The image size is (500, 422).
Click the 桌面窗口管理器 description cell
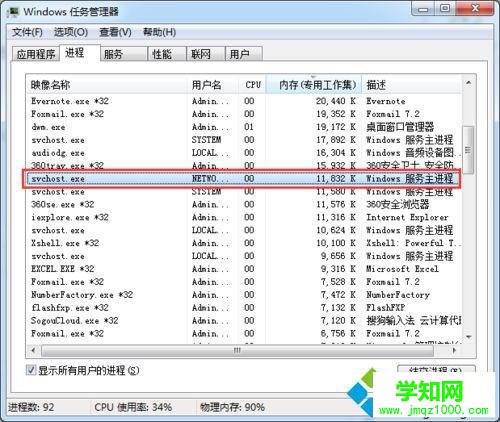[400, 127]
